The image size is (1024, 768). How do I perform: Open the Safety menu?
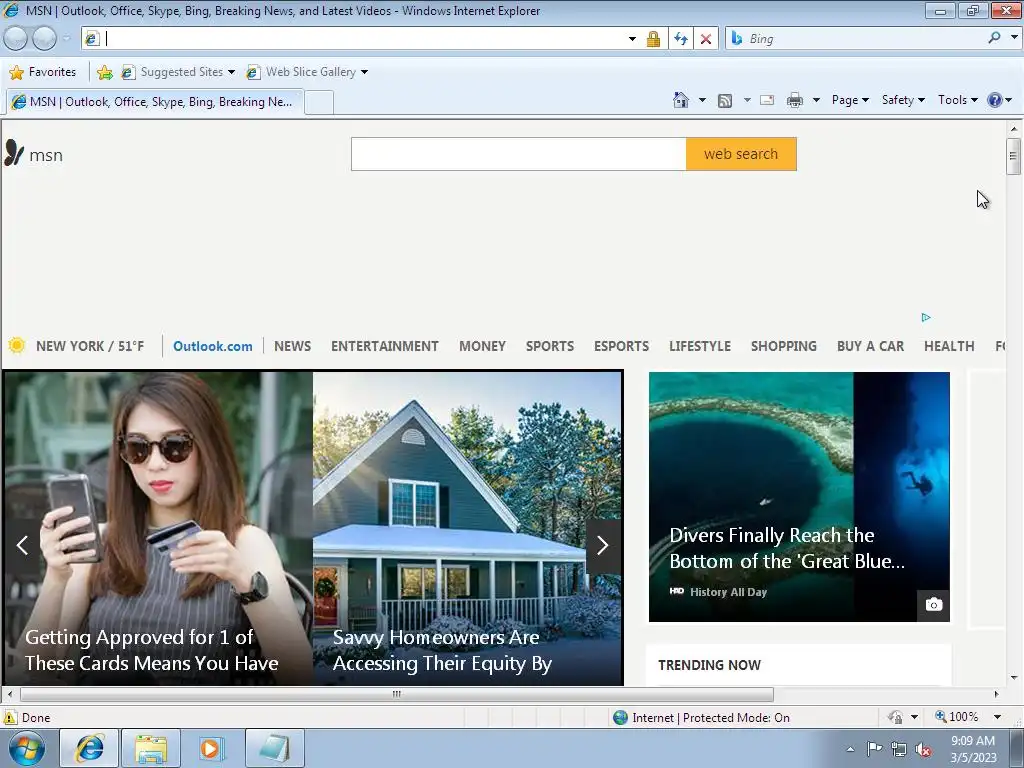(x=903, y=100)
